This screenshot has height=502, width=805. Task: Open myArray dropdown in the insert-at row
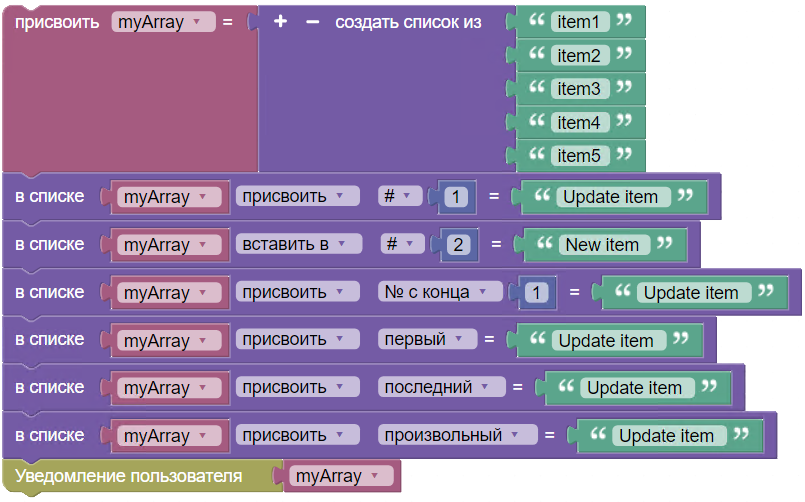pos(169,245)
